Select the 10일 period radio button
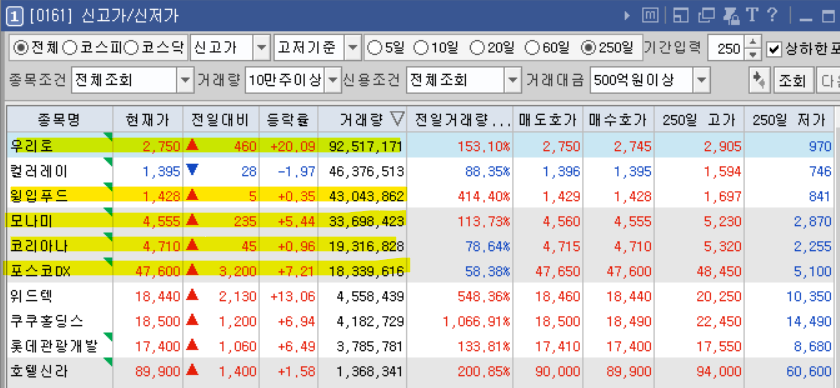840x388 pixels. pyautogui.click(x=421, y=49)
